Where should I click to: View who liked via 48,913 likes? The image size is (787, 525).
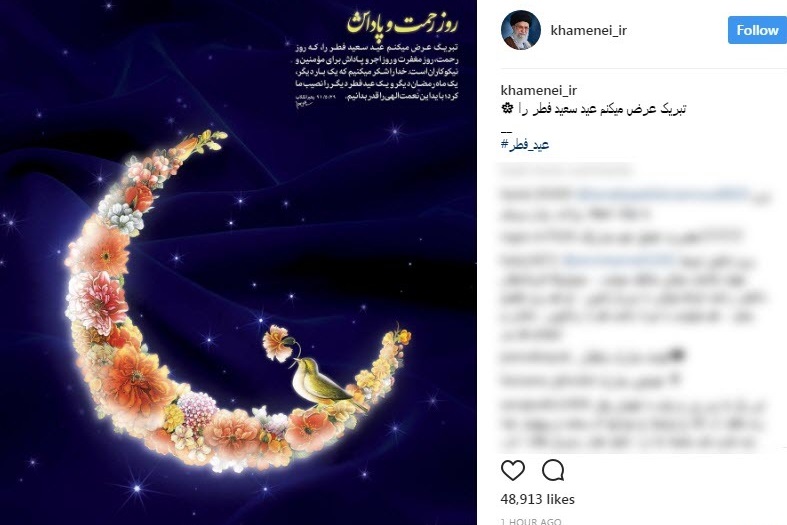coord(538,499)
